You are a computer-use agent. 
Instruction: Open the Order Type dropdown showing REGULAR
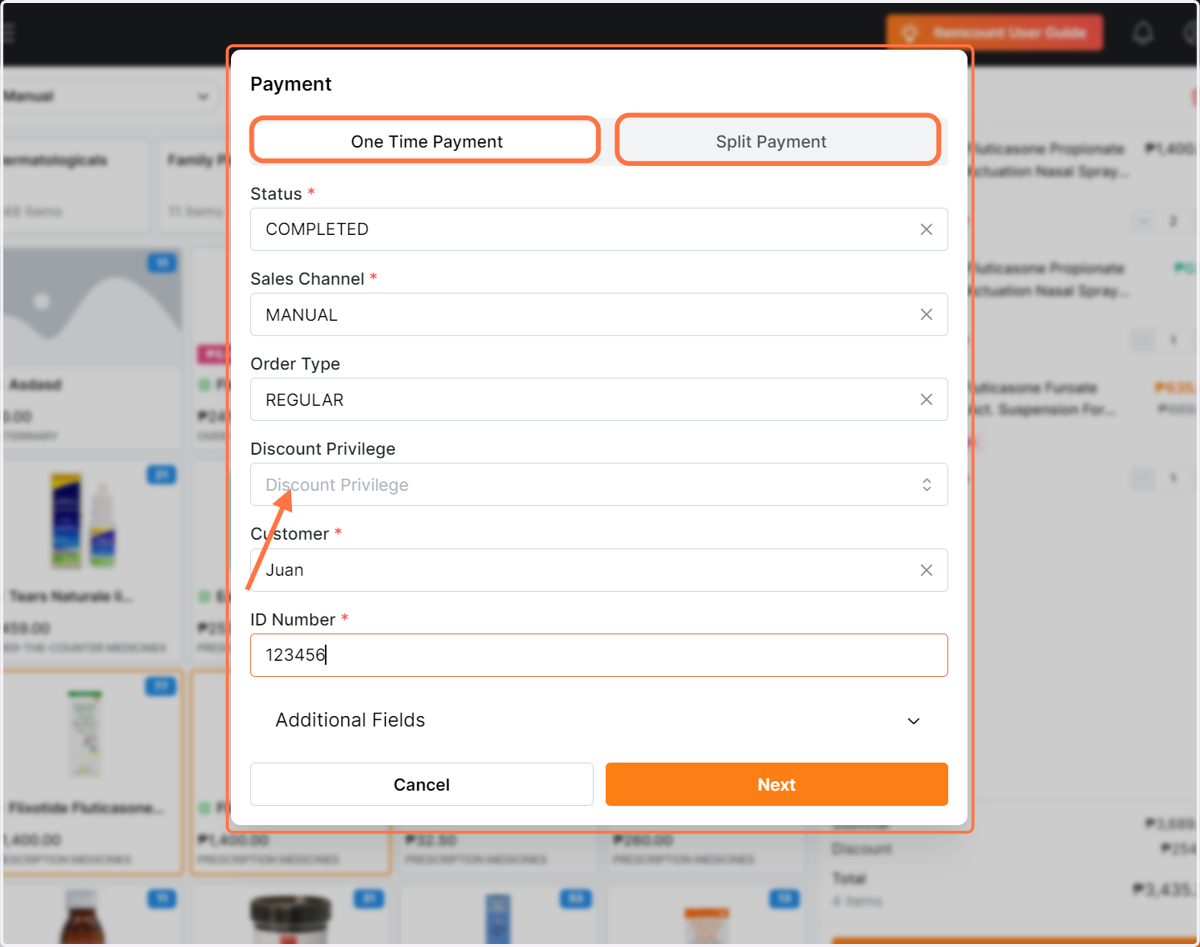coord(599,399)
